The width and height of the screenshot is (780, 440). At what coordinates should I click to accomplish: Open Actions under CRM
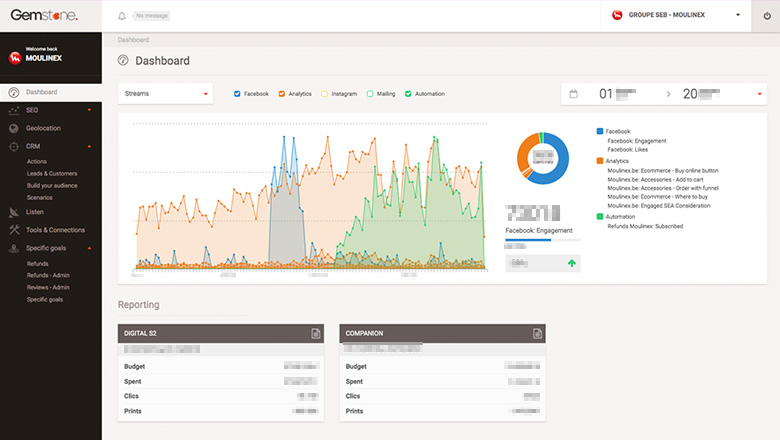coord(37,162)
